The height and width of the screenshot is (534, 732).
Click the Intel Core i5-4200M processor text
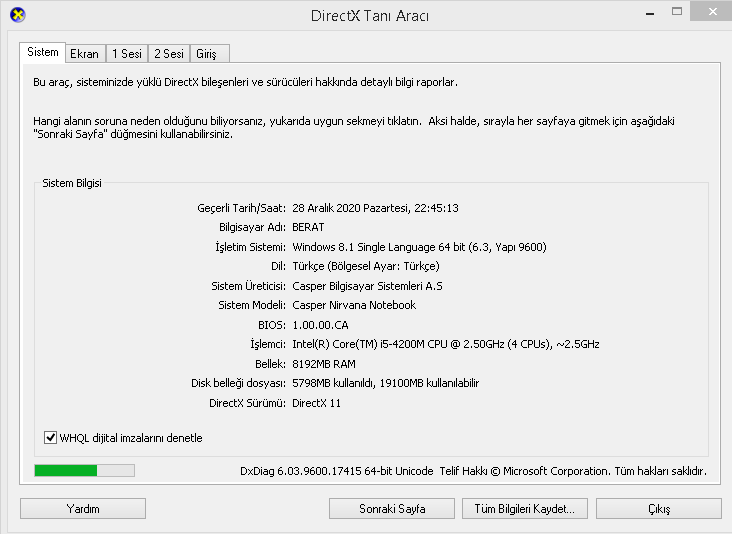coord(446,344)
